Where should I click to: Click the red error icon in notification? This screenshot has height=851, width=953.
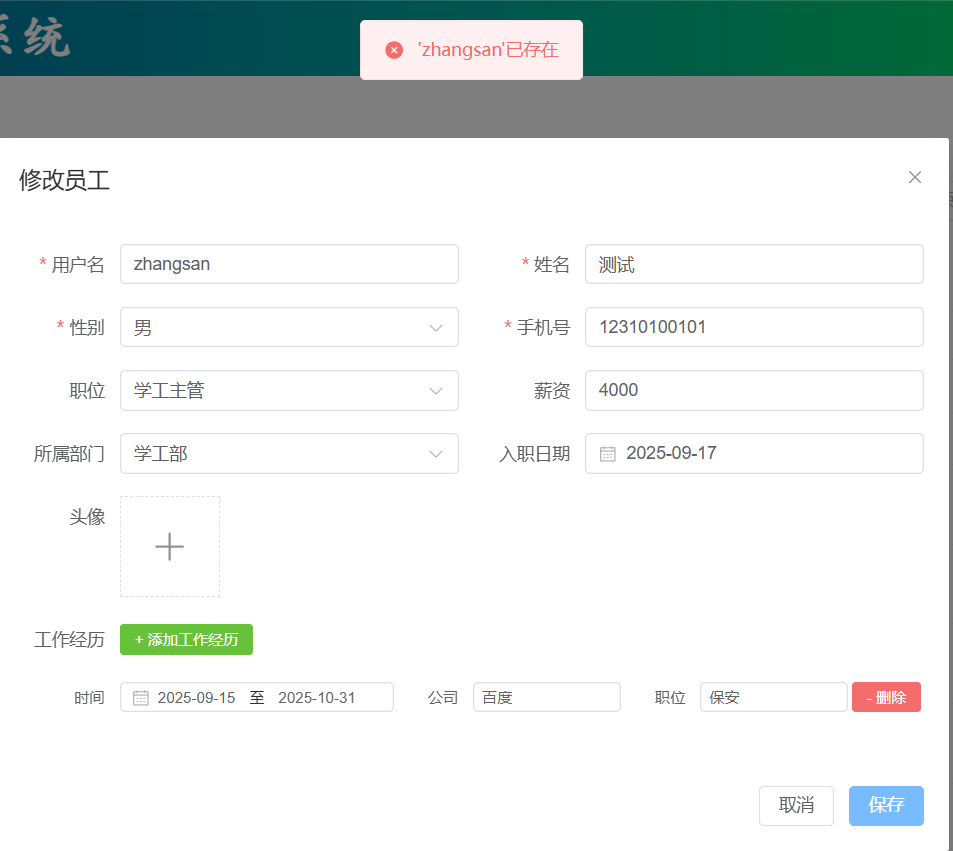(x=394, y=50)
